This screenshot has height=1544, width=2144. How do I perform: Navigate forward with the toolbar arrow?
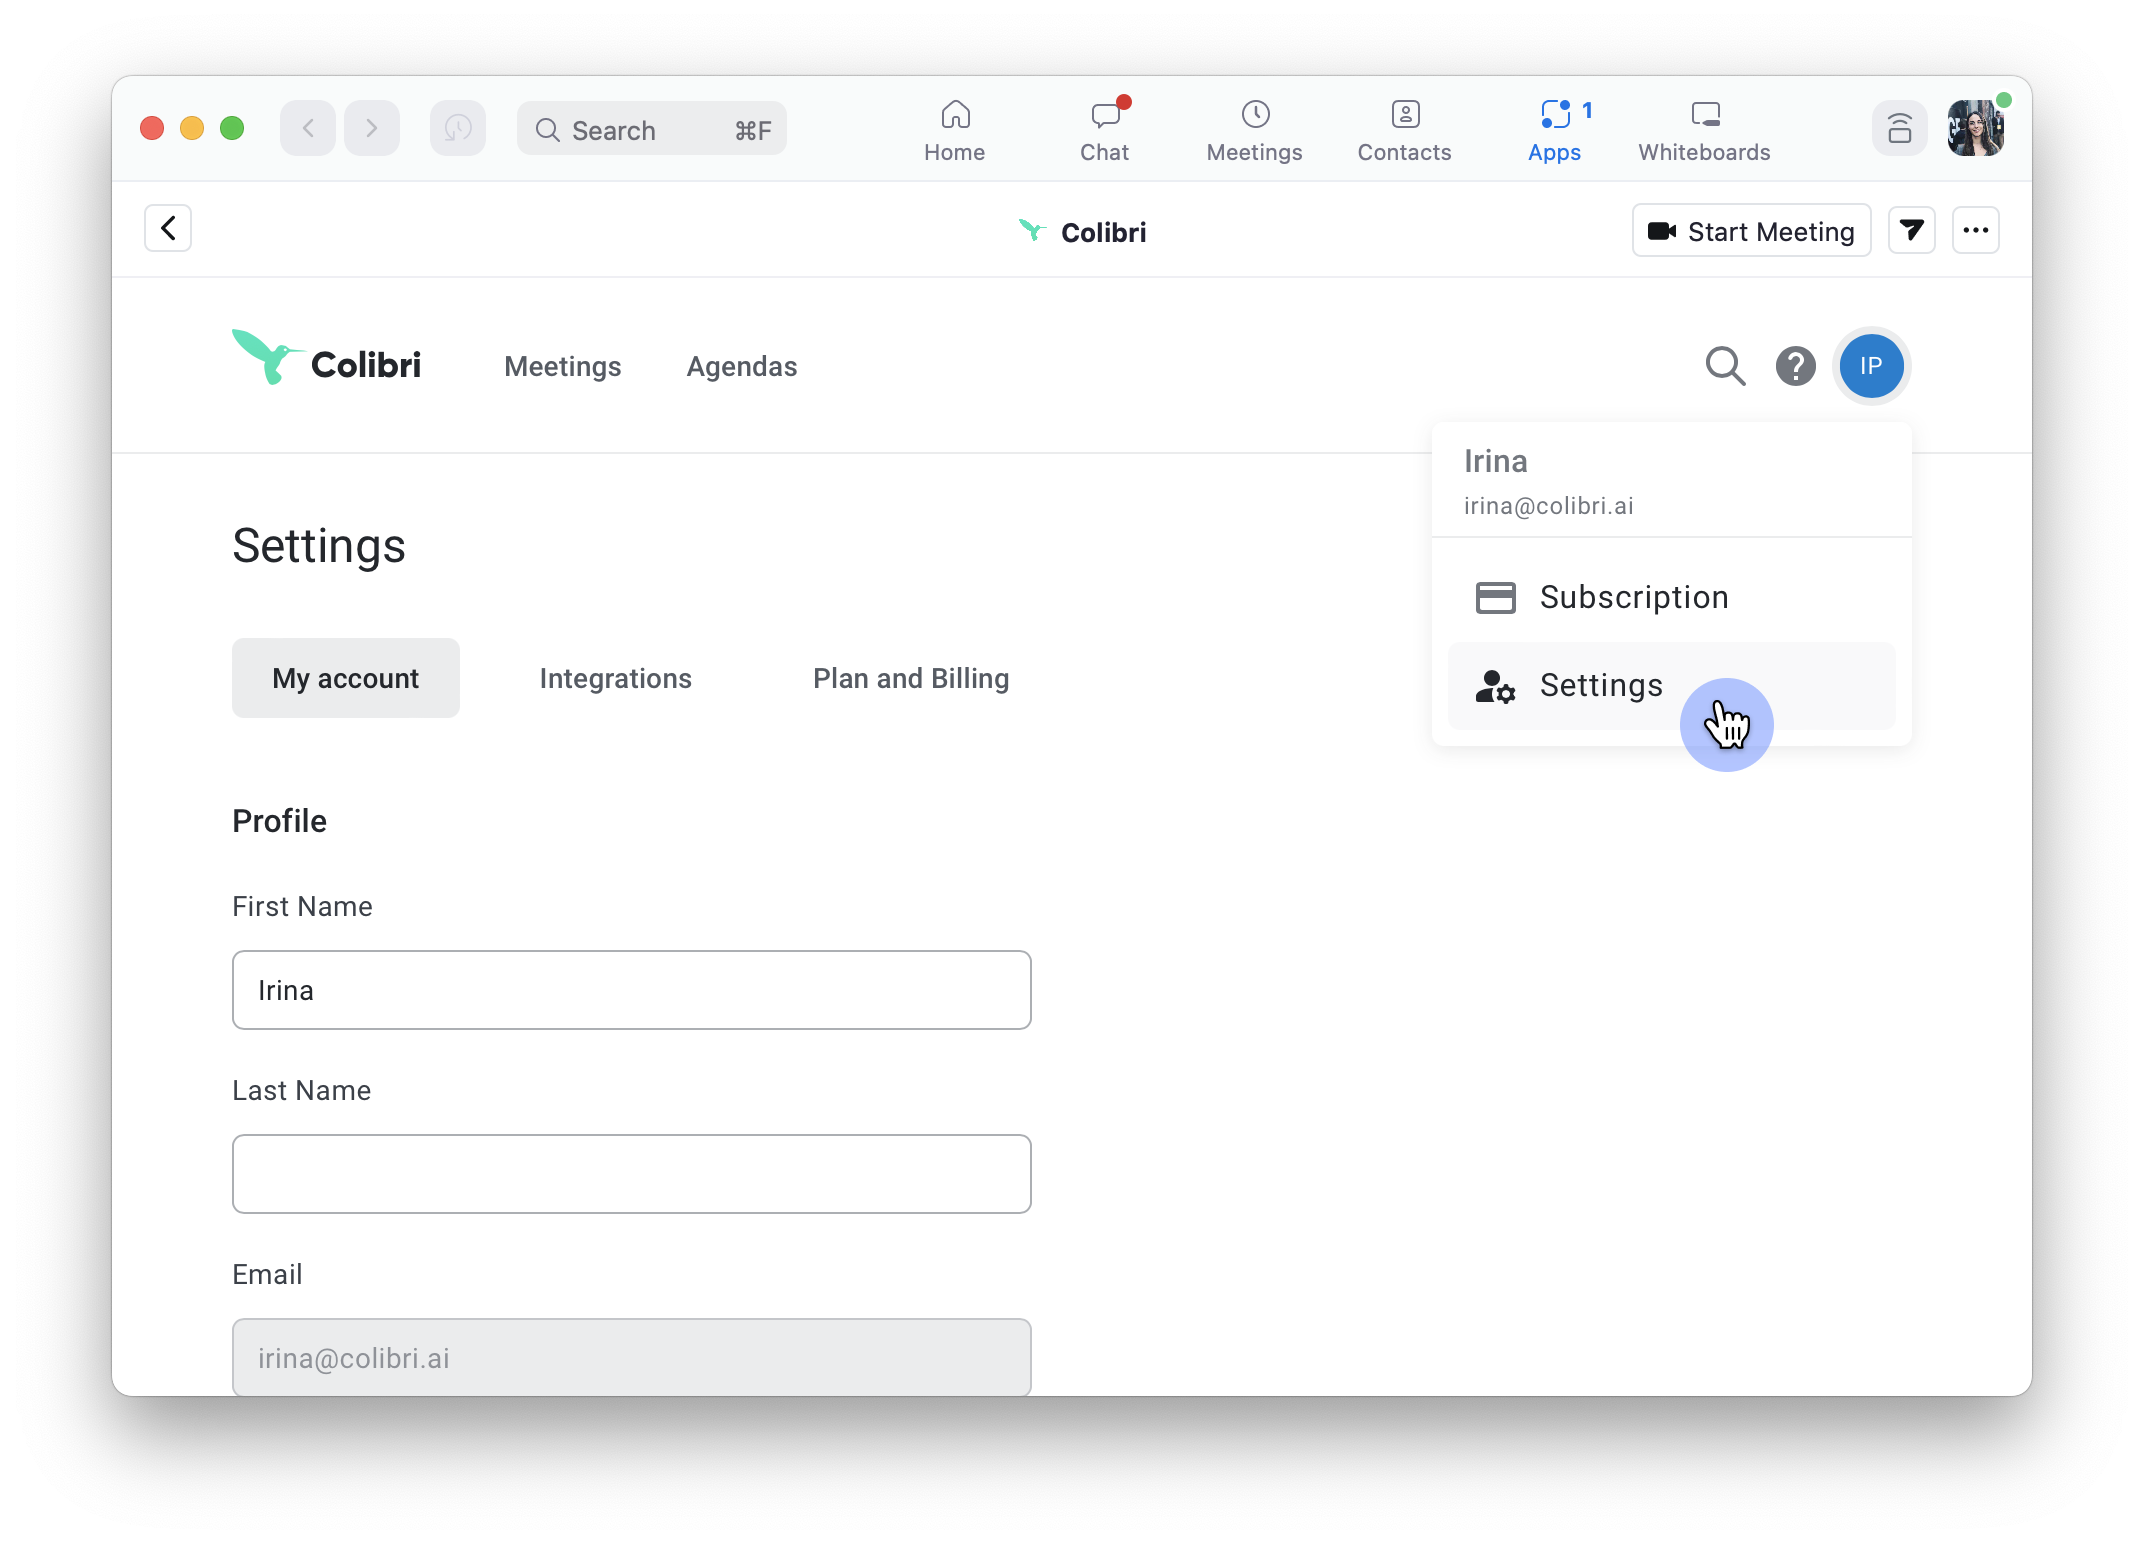click(x=372, y=128)
